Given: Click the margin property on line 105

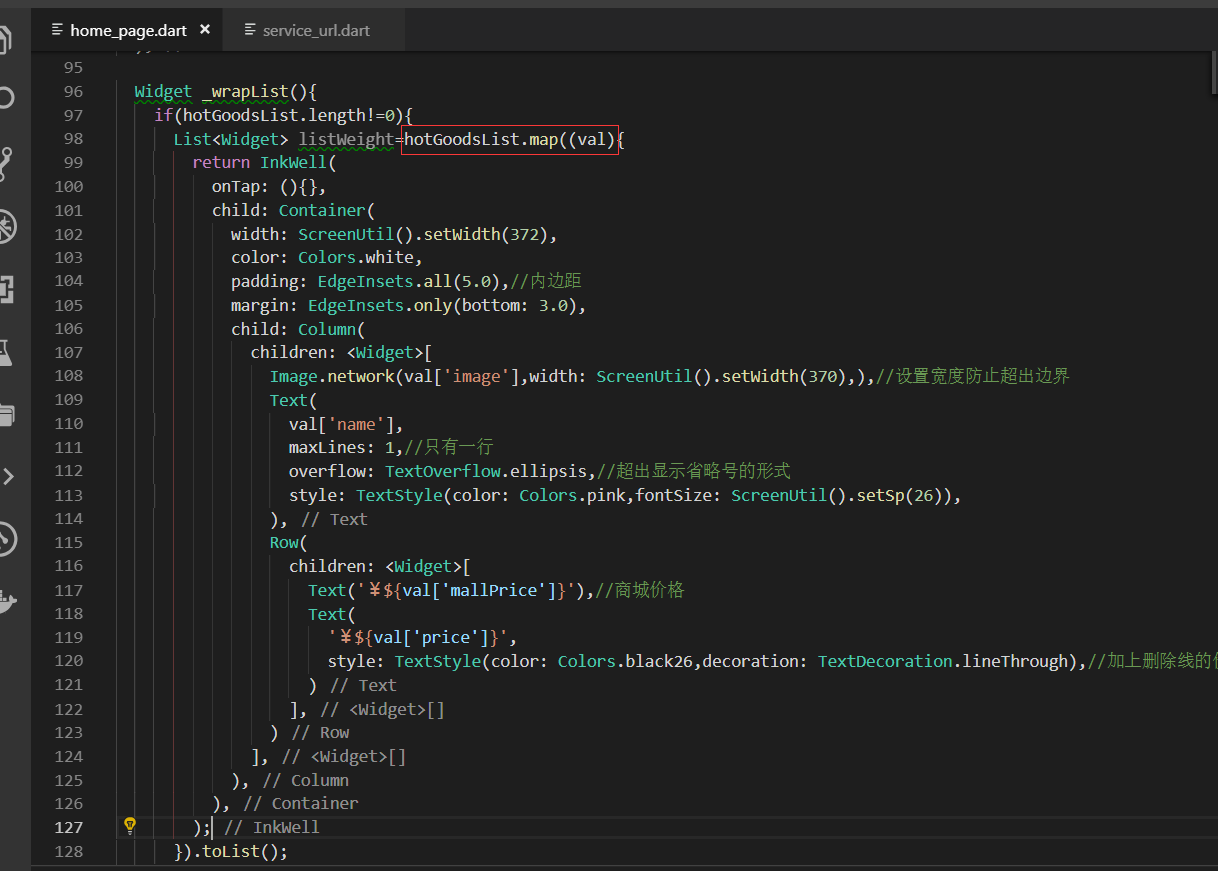Looking at the screenshot, I should pyautogui.click(x=260, y=305).
